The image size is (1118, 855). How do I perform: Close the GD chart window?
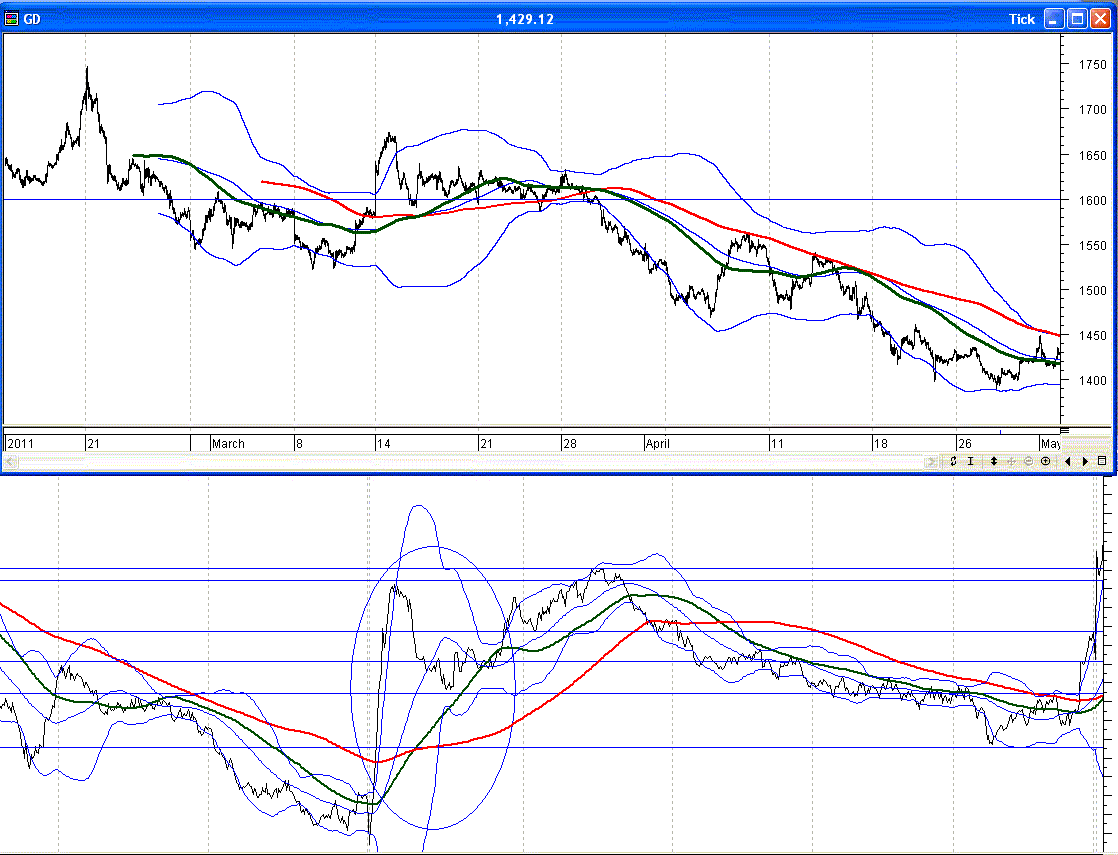(x=1100, y=19)
